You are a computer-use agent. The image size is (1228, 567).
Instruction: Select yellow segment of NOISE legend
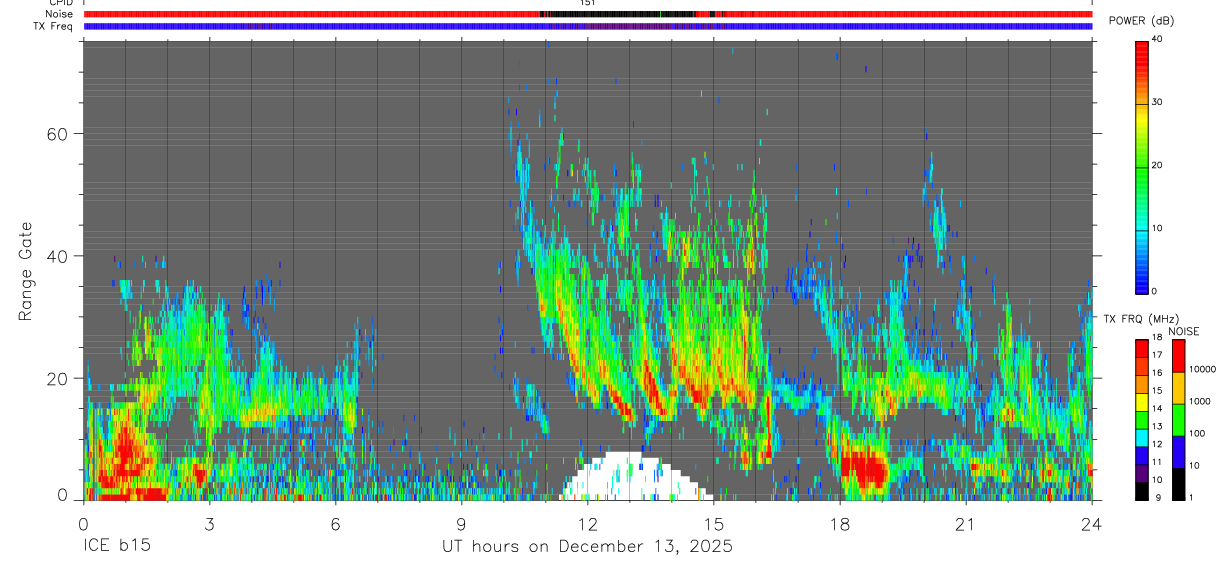(x=1178, y=387)
